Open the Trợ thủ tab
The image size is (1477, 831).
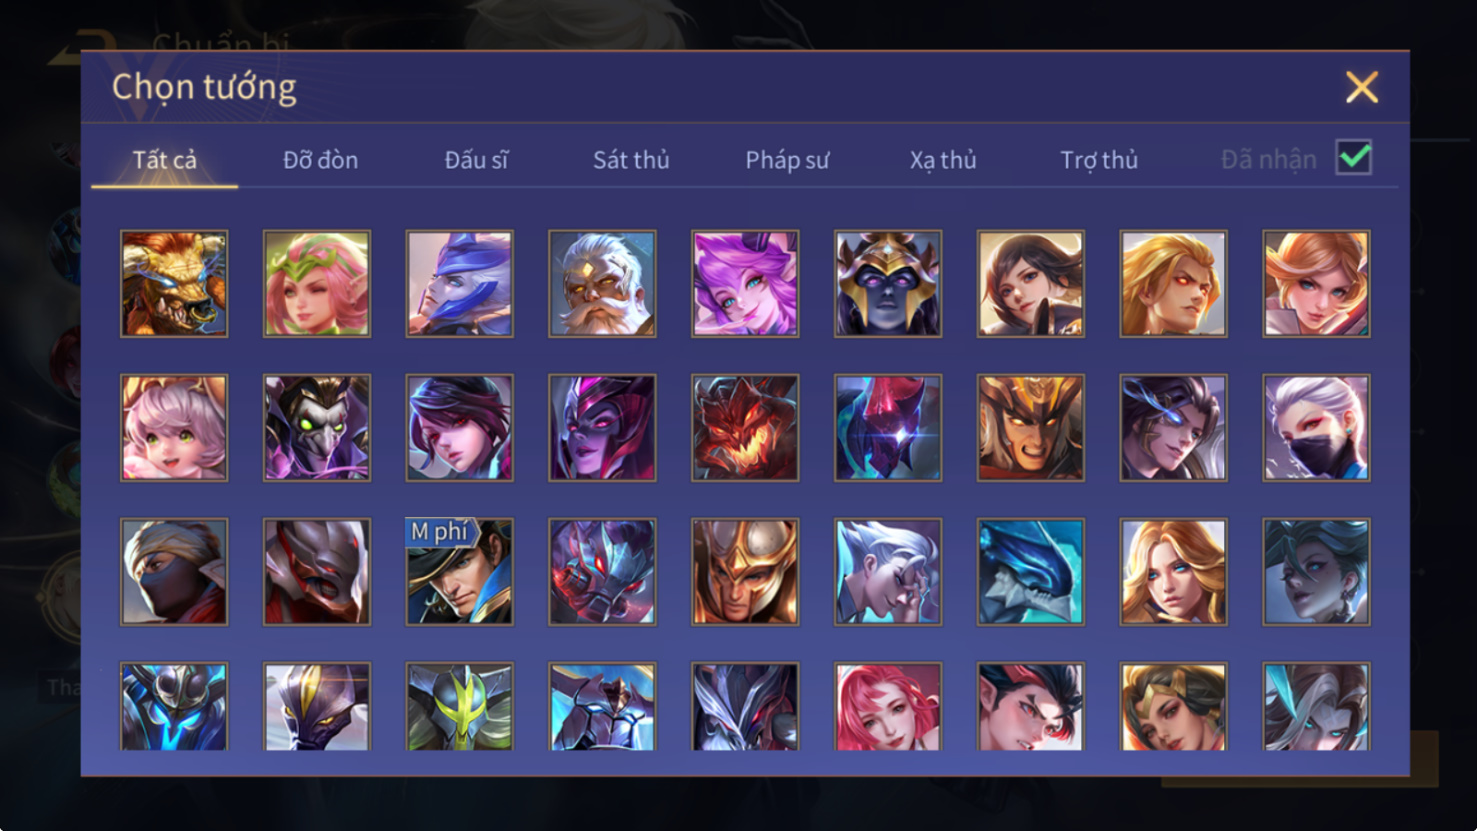1099,160
